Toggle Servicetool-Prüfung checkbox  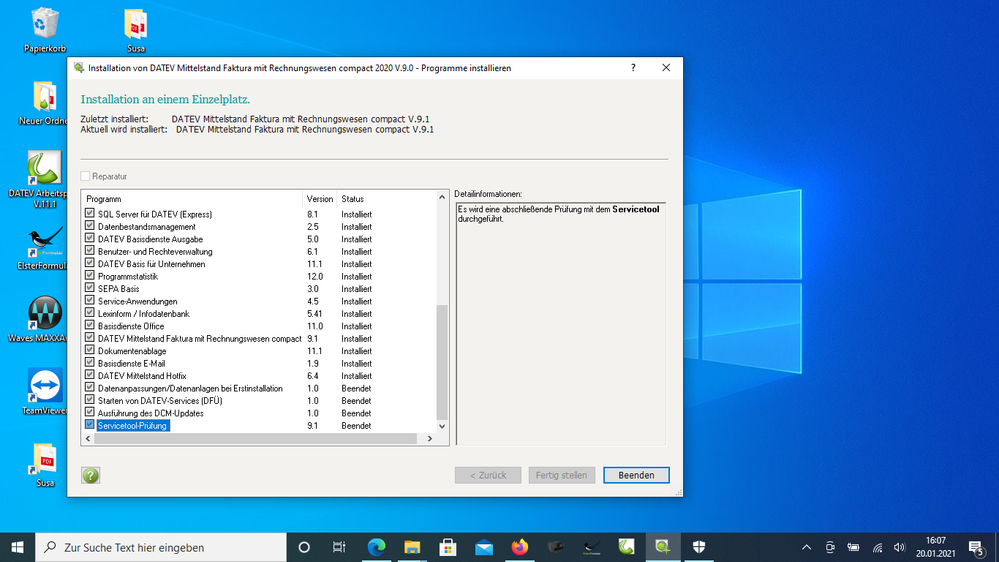click(89, 425)
